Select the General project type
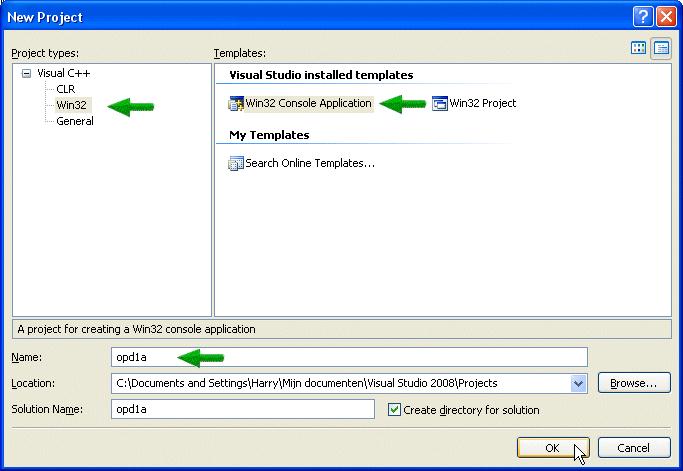This screenshot has width=683, height=471. 75,121
